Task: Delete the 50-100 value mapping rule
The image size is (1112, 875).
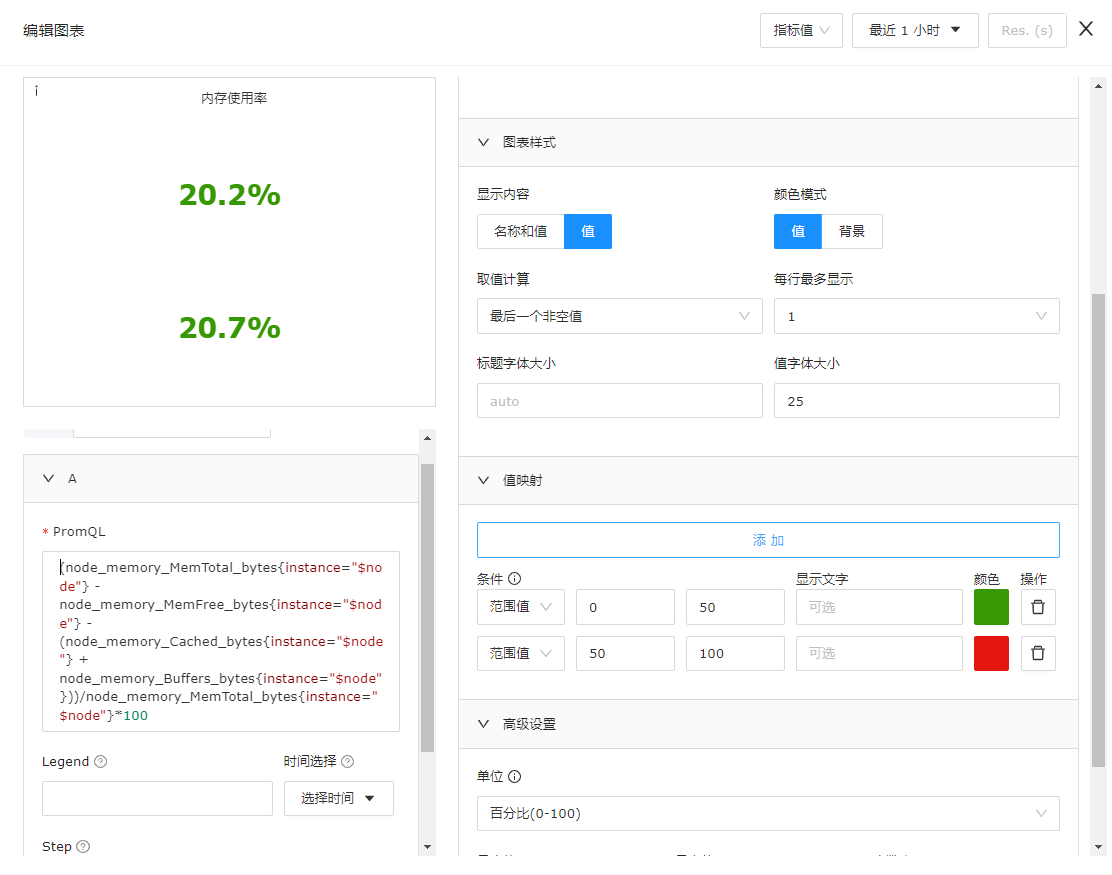Action: [1038, 653]
